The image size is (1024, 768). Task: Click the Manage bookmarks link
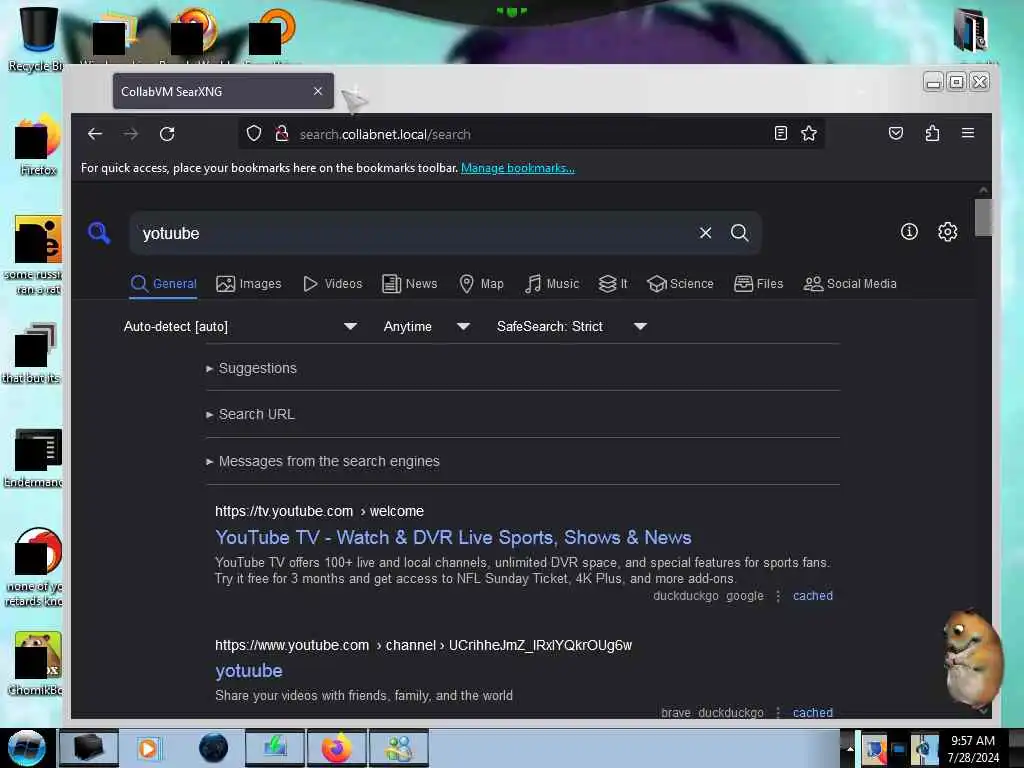click(518, 168)
